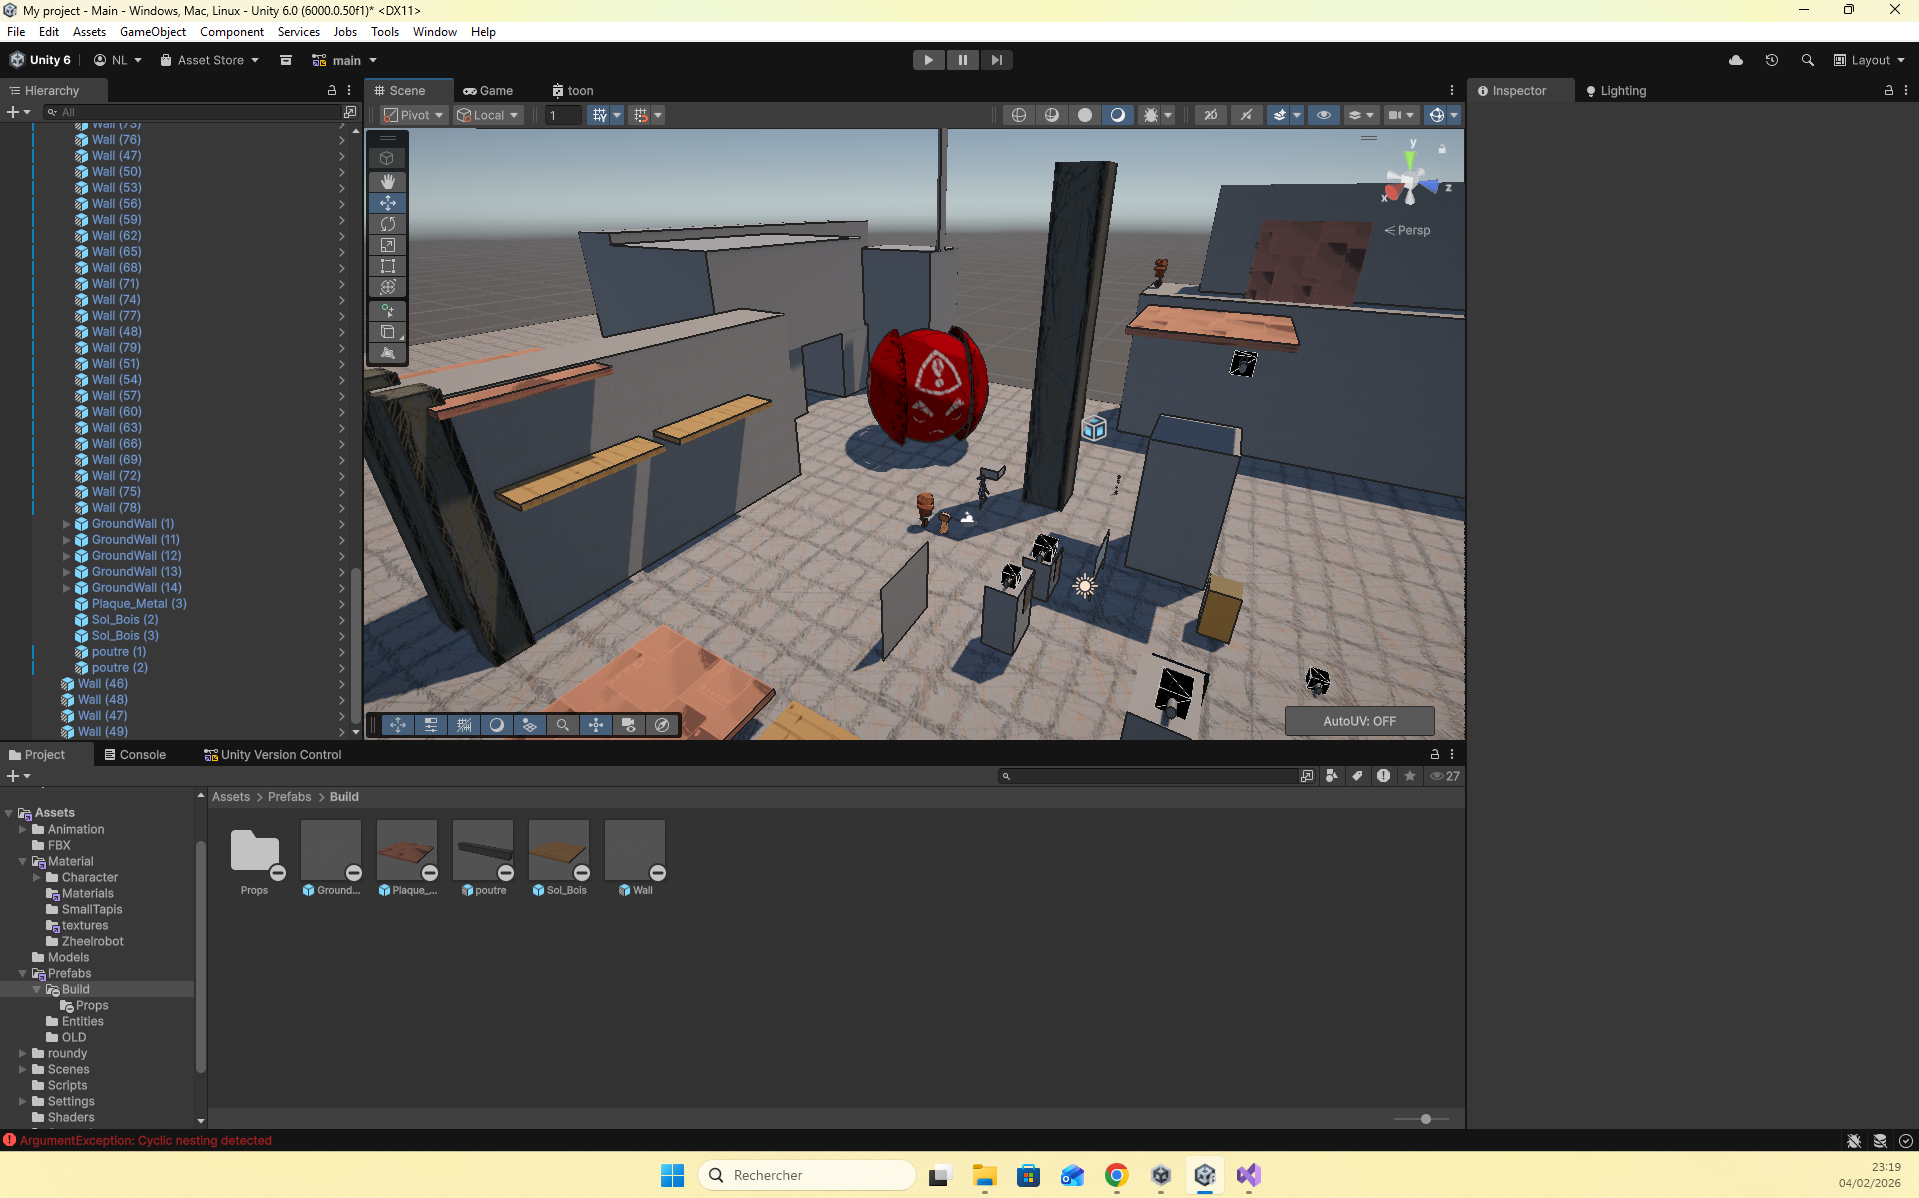Switch to the Console tab
The height and width of the screenshot is (1198, 1919).
coord(135,754)
